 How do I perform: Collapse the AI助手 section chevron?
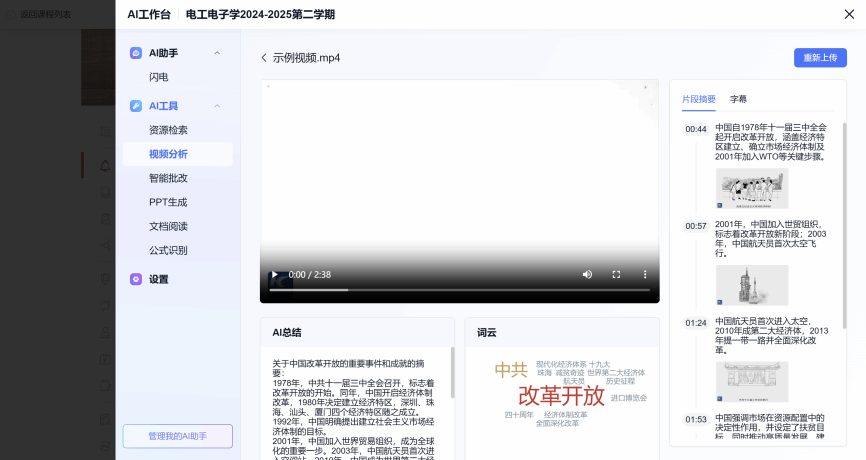pos(217,53)
